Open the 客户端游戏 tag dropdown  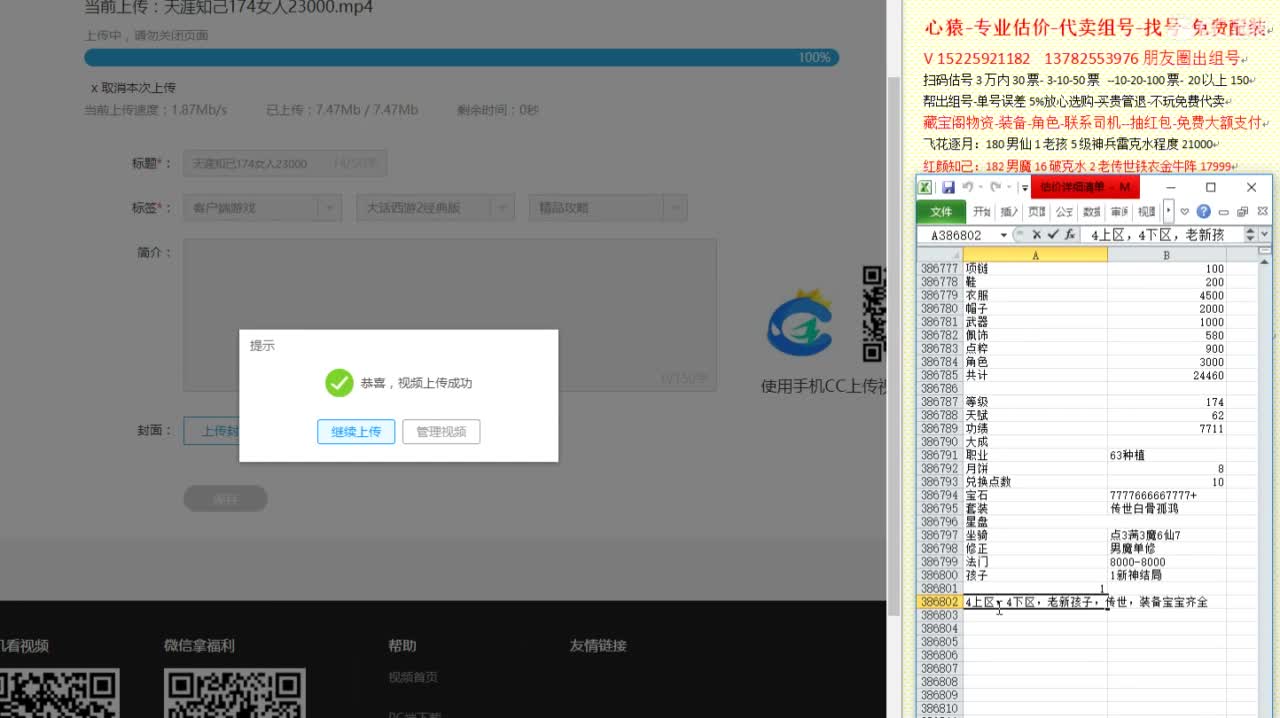click(263, 208)
